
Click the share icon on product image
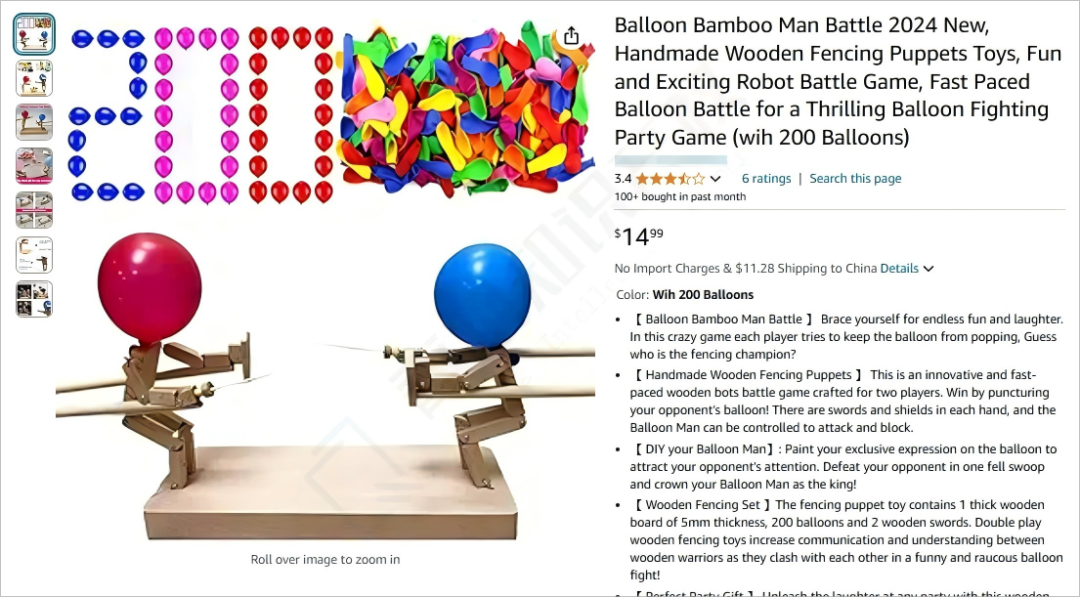(571, 36)
